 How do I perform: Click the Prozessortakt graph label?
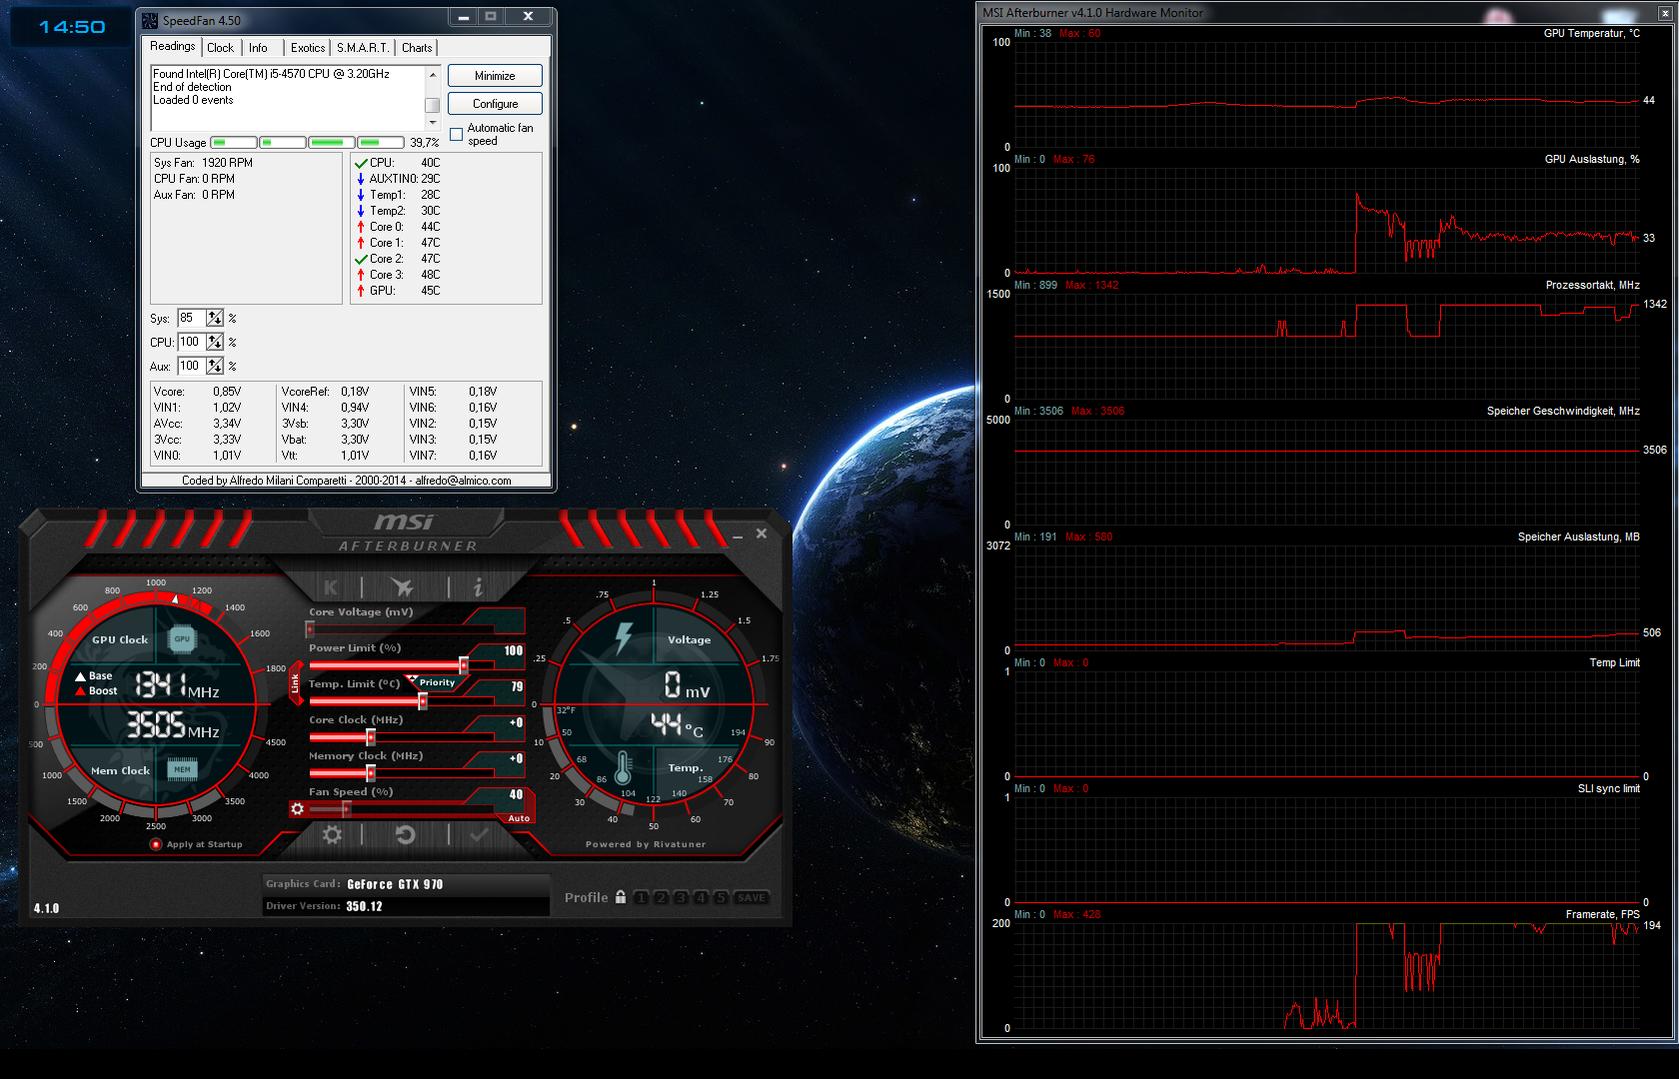coord(1593,285)
